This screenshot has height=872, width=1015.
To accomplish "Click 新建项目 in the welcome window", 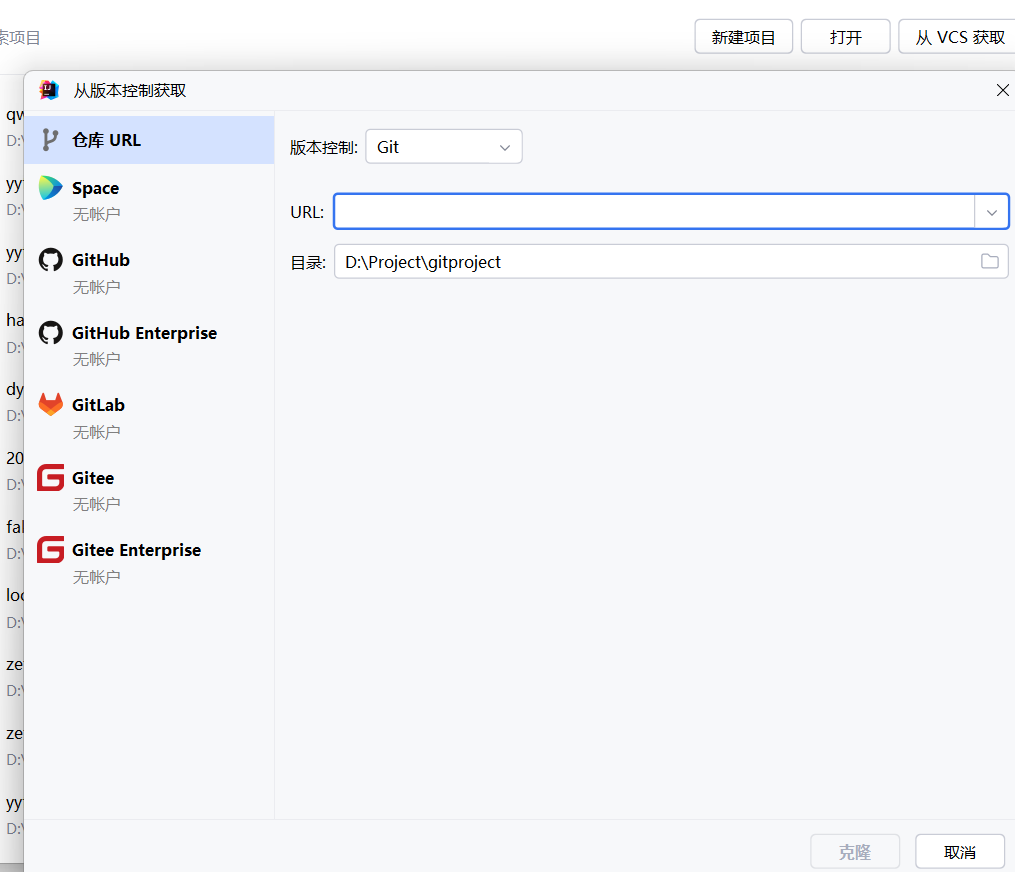I will tap(744, 37).
